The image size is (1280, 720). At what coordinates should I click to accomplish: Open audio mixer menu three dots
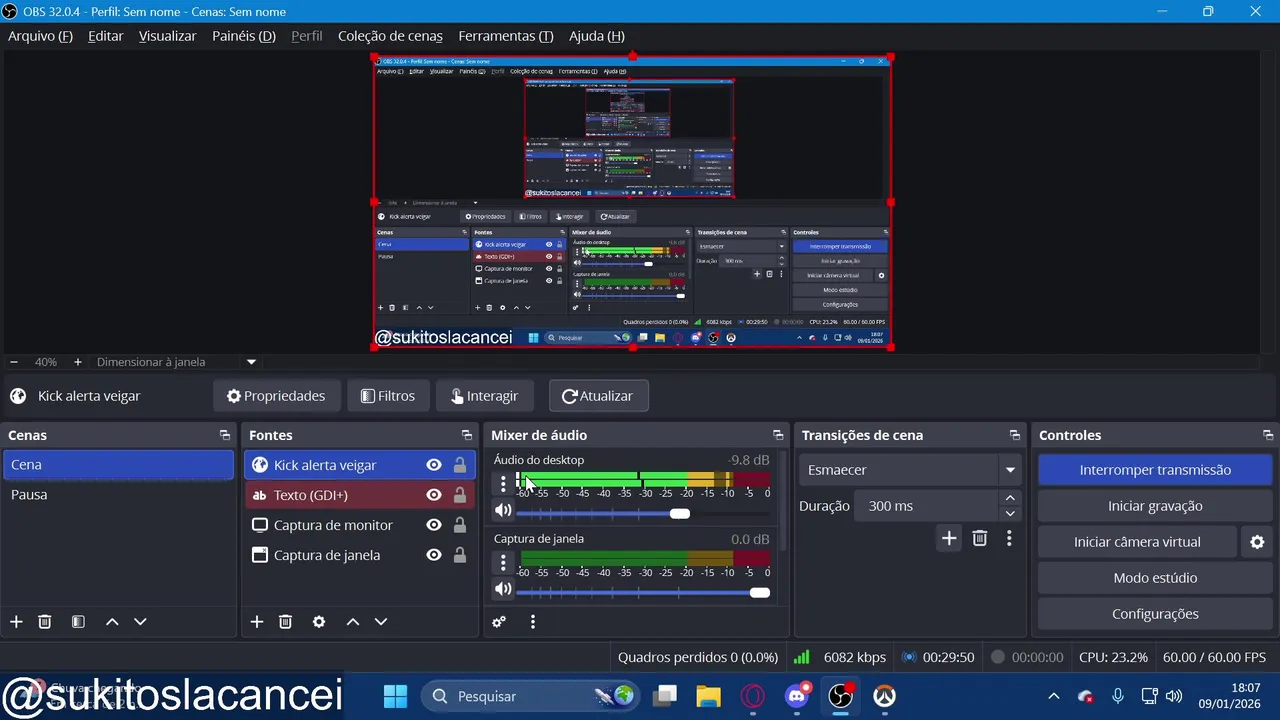(x=533, y=622)
